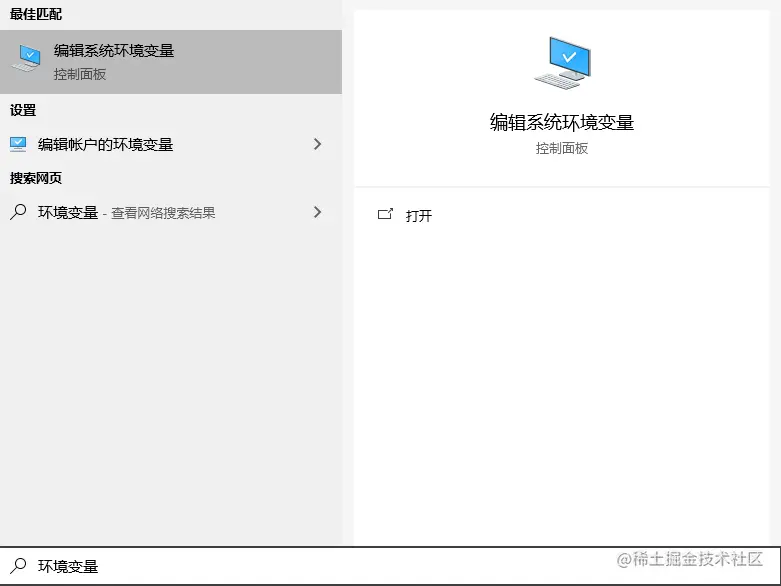Image resolution: width=781 pixels, height=586 pixels.
Task: Open web search result 环境变量 - 查看网络搜索结果
Action: coord(171,213)
